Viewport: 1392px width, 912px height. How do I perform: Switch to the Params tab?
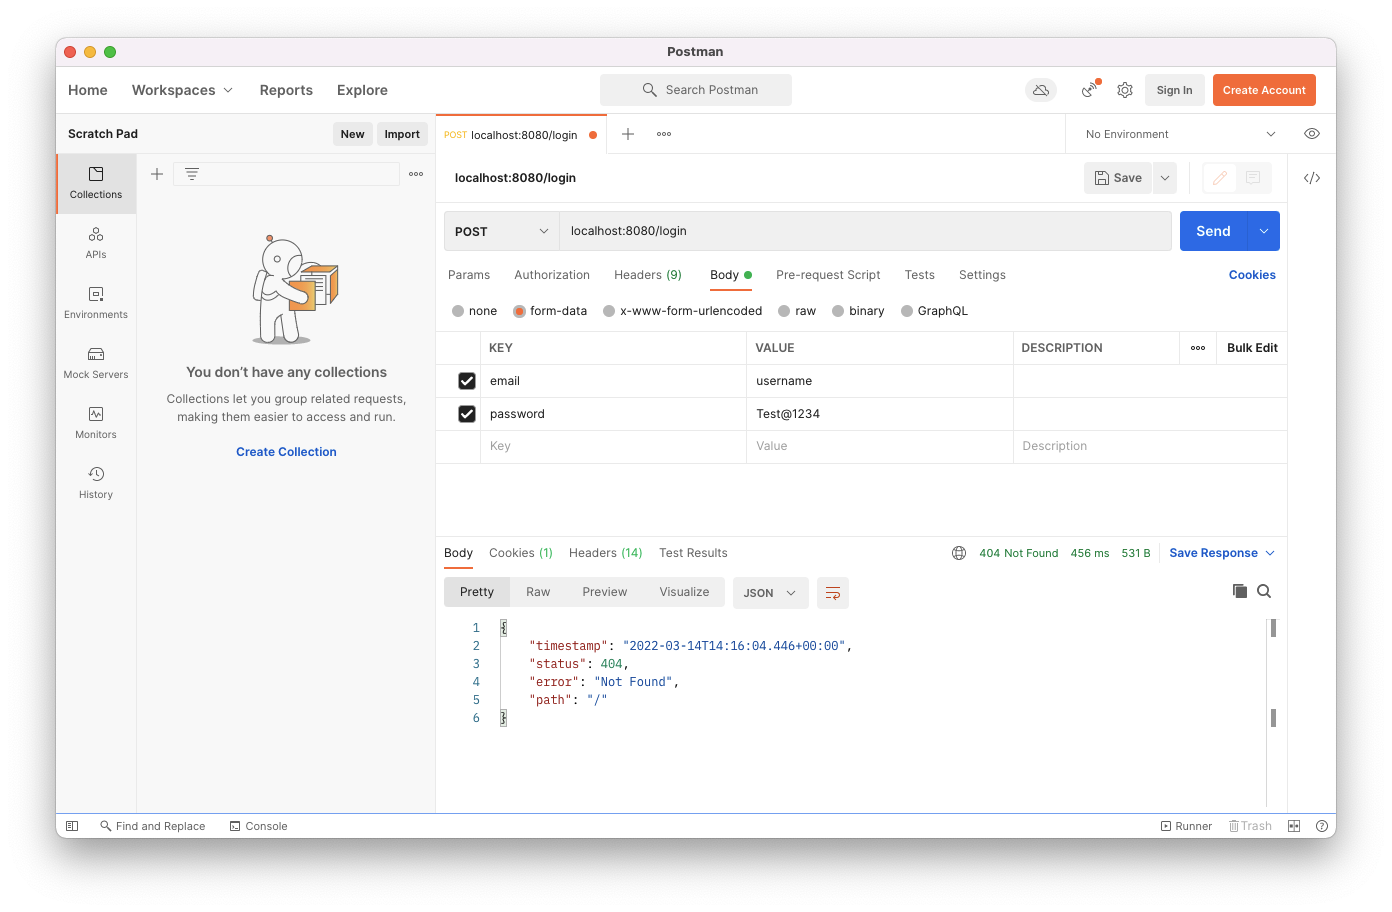pyautogui.click(x=469, y=275)
